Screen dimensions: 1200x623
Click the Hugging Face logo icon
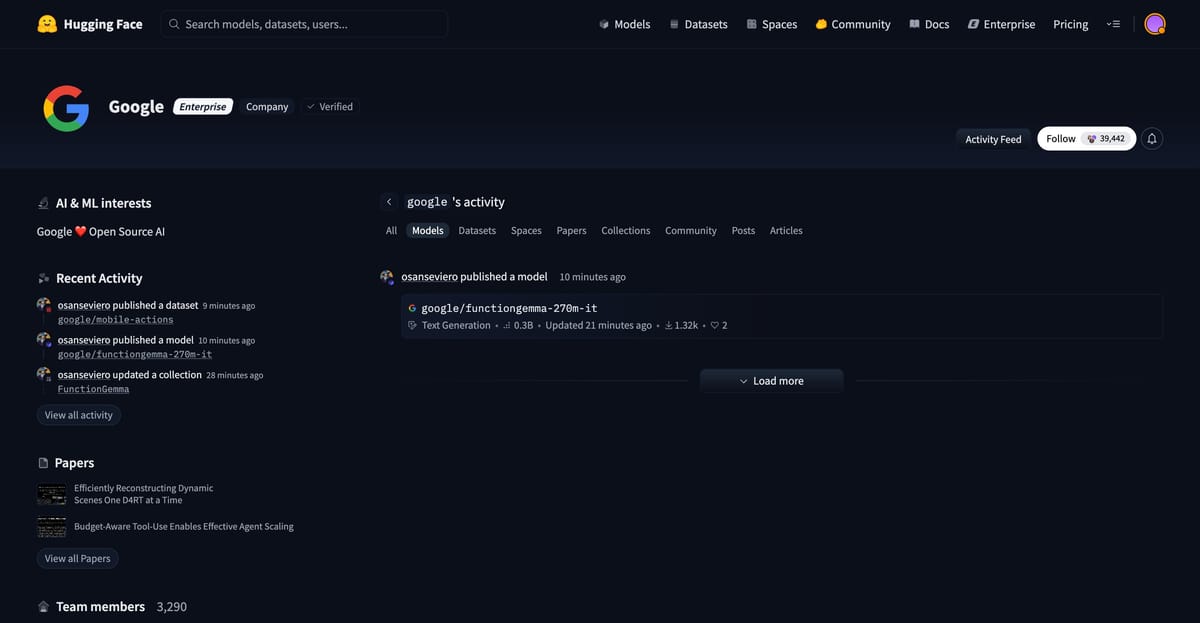[46, 24]
